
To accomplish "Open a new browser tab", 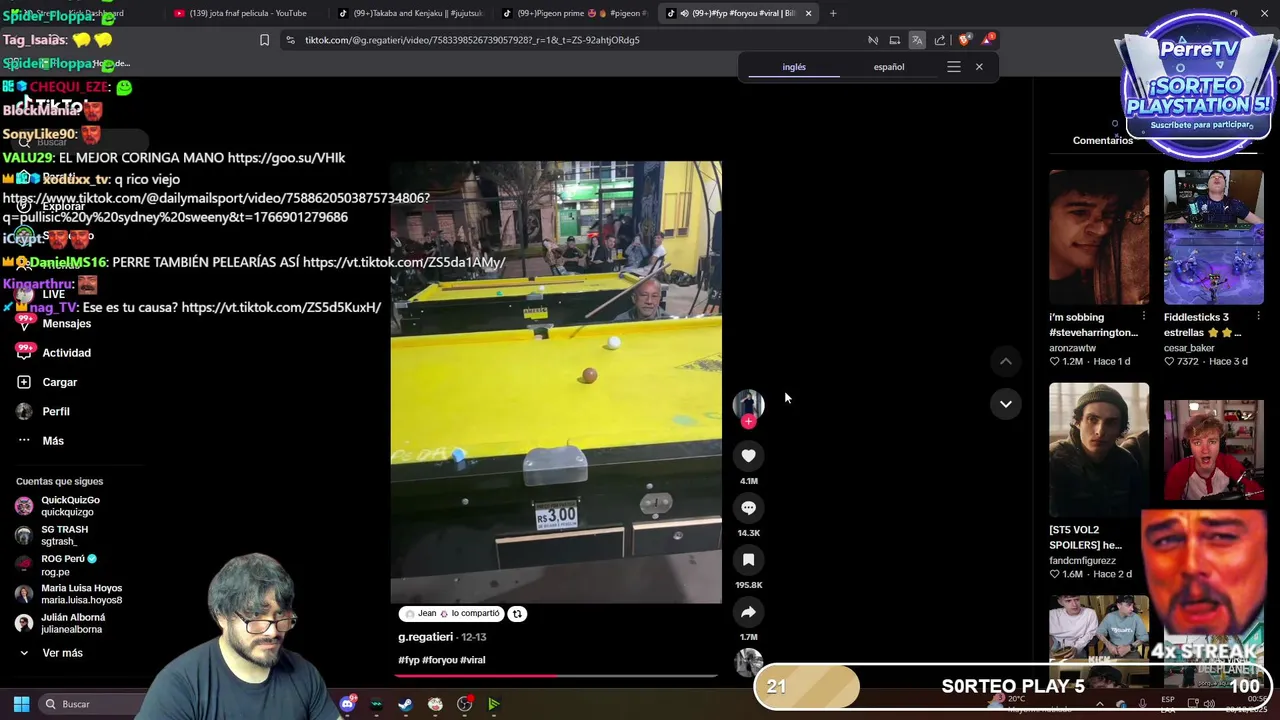I will [833, 13].
